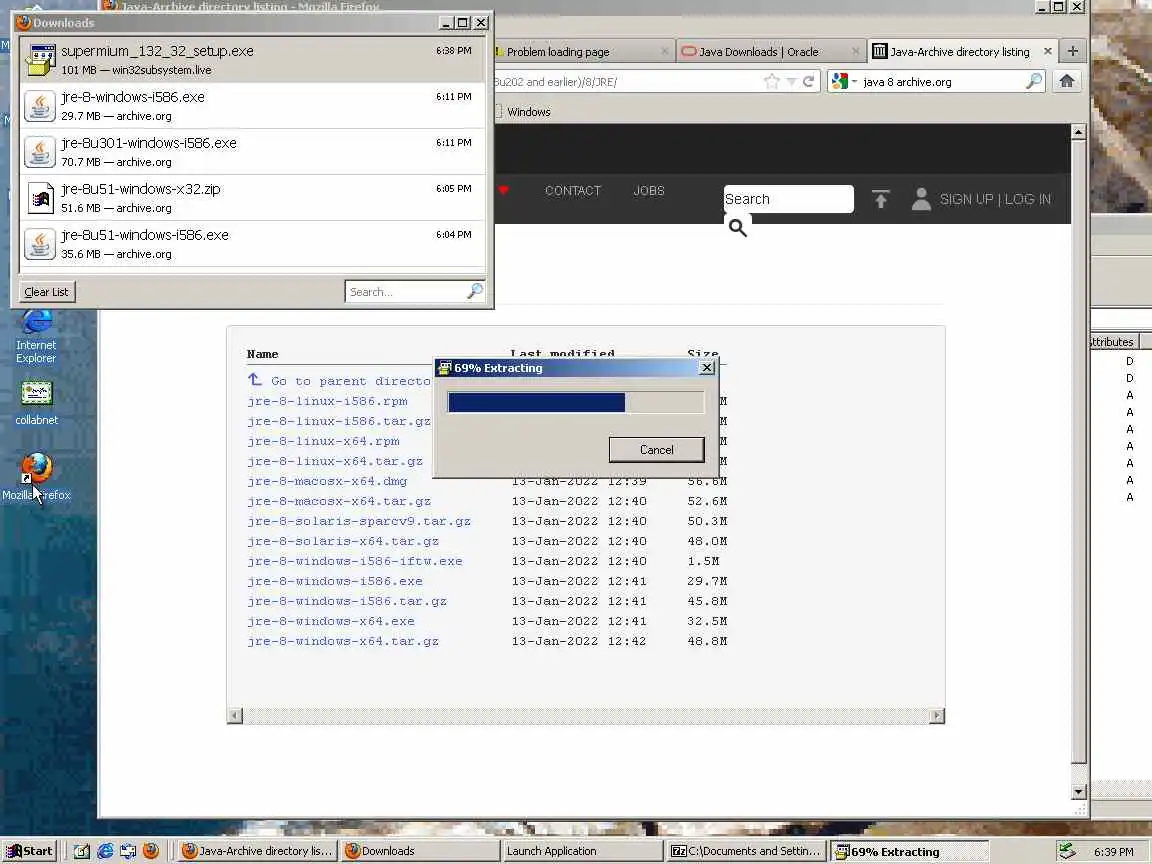Image resolution: width=1152 pixels, height=864 pixels.
Task: Click the Windows bookmark in bookmarks toolbar
Action: [x=528, y=112]
